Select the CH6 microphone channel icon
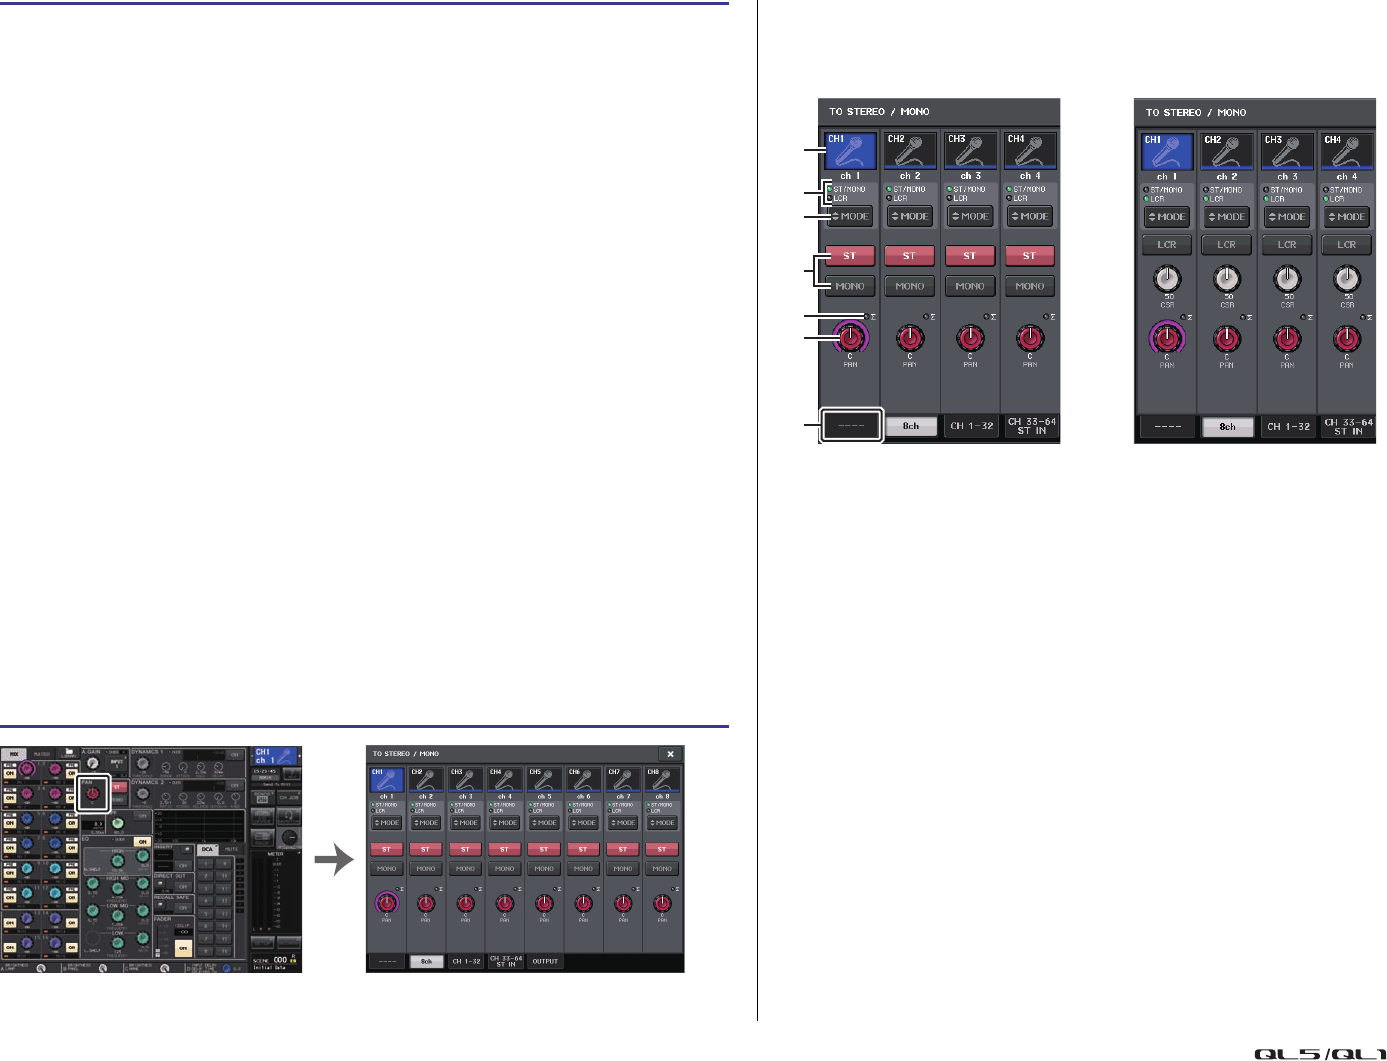Image resolution: width=1387 pixels, height=1061 pixels. (583, 779)
